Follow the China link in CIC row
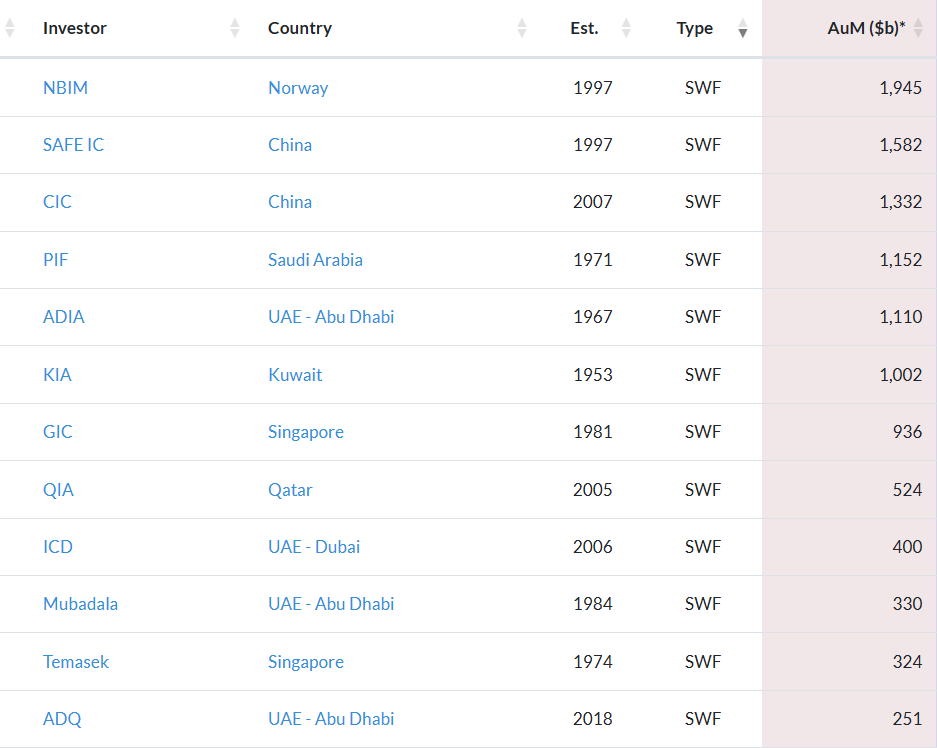 click(290, 202)
